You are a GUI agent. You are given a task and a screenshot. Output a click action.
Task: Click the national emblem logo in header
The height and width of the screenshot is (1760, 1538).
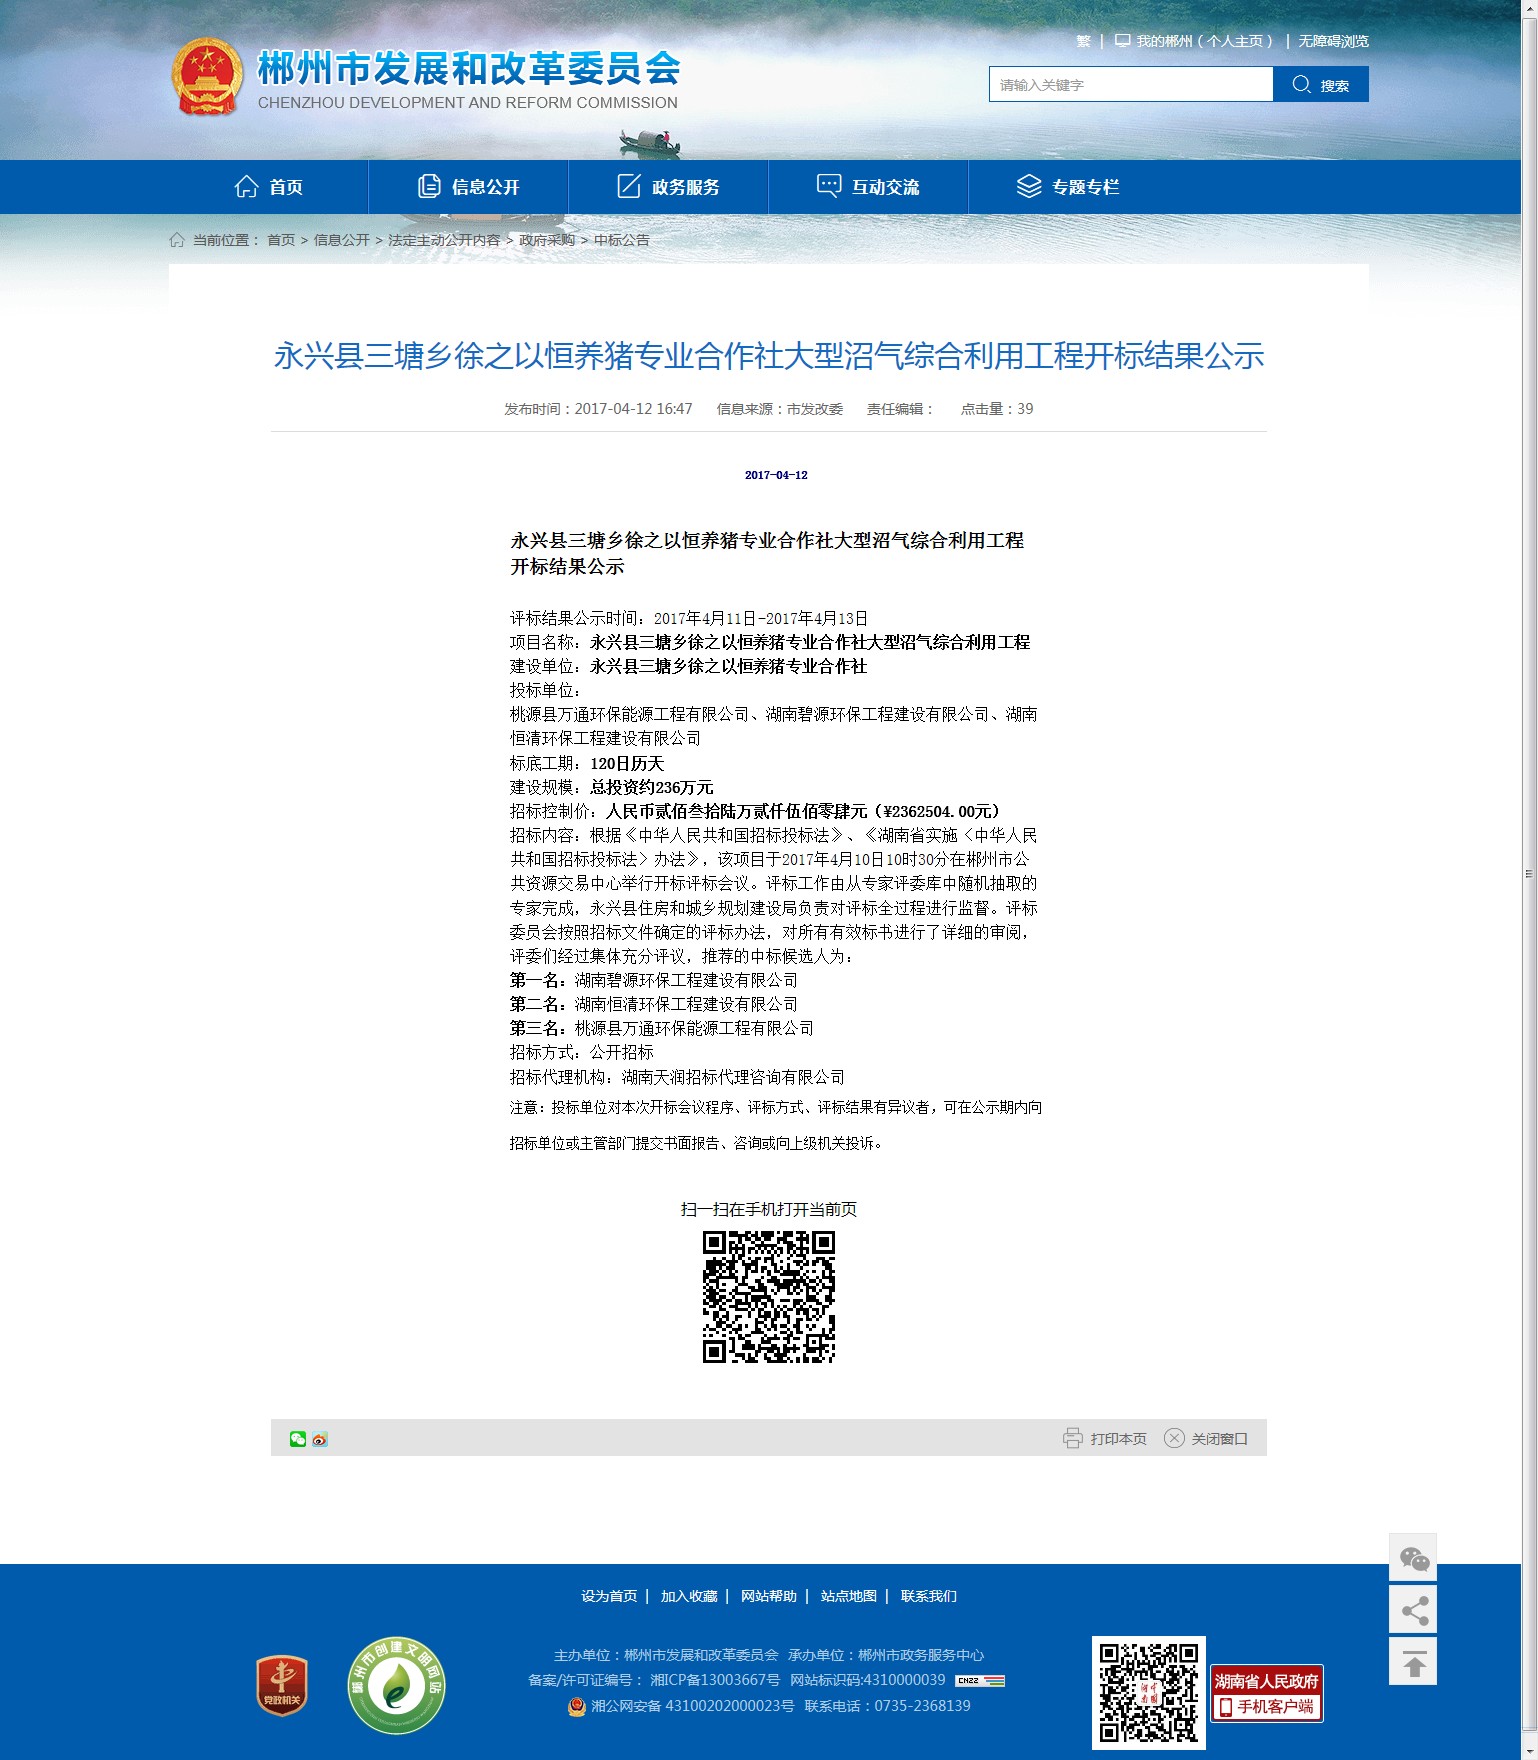tap(207, 77)
